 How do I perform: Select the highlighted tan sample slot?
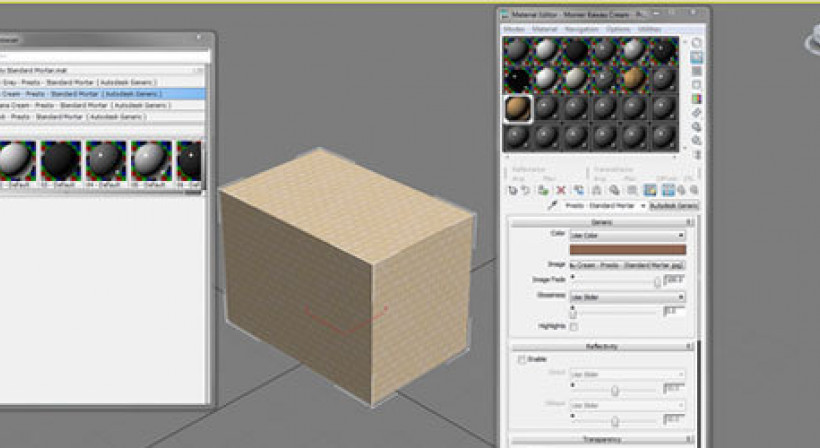point(518,109)
